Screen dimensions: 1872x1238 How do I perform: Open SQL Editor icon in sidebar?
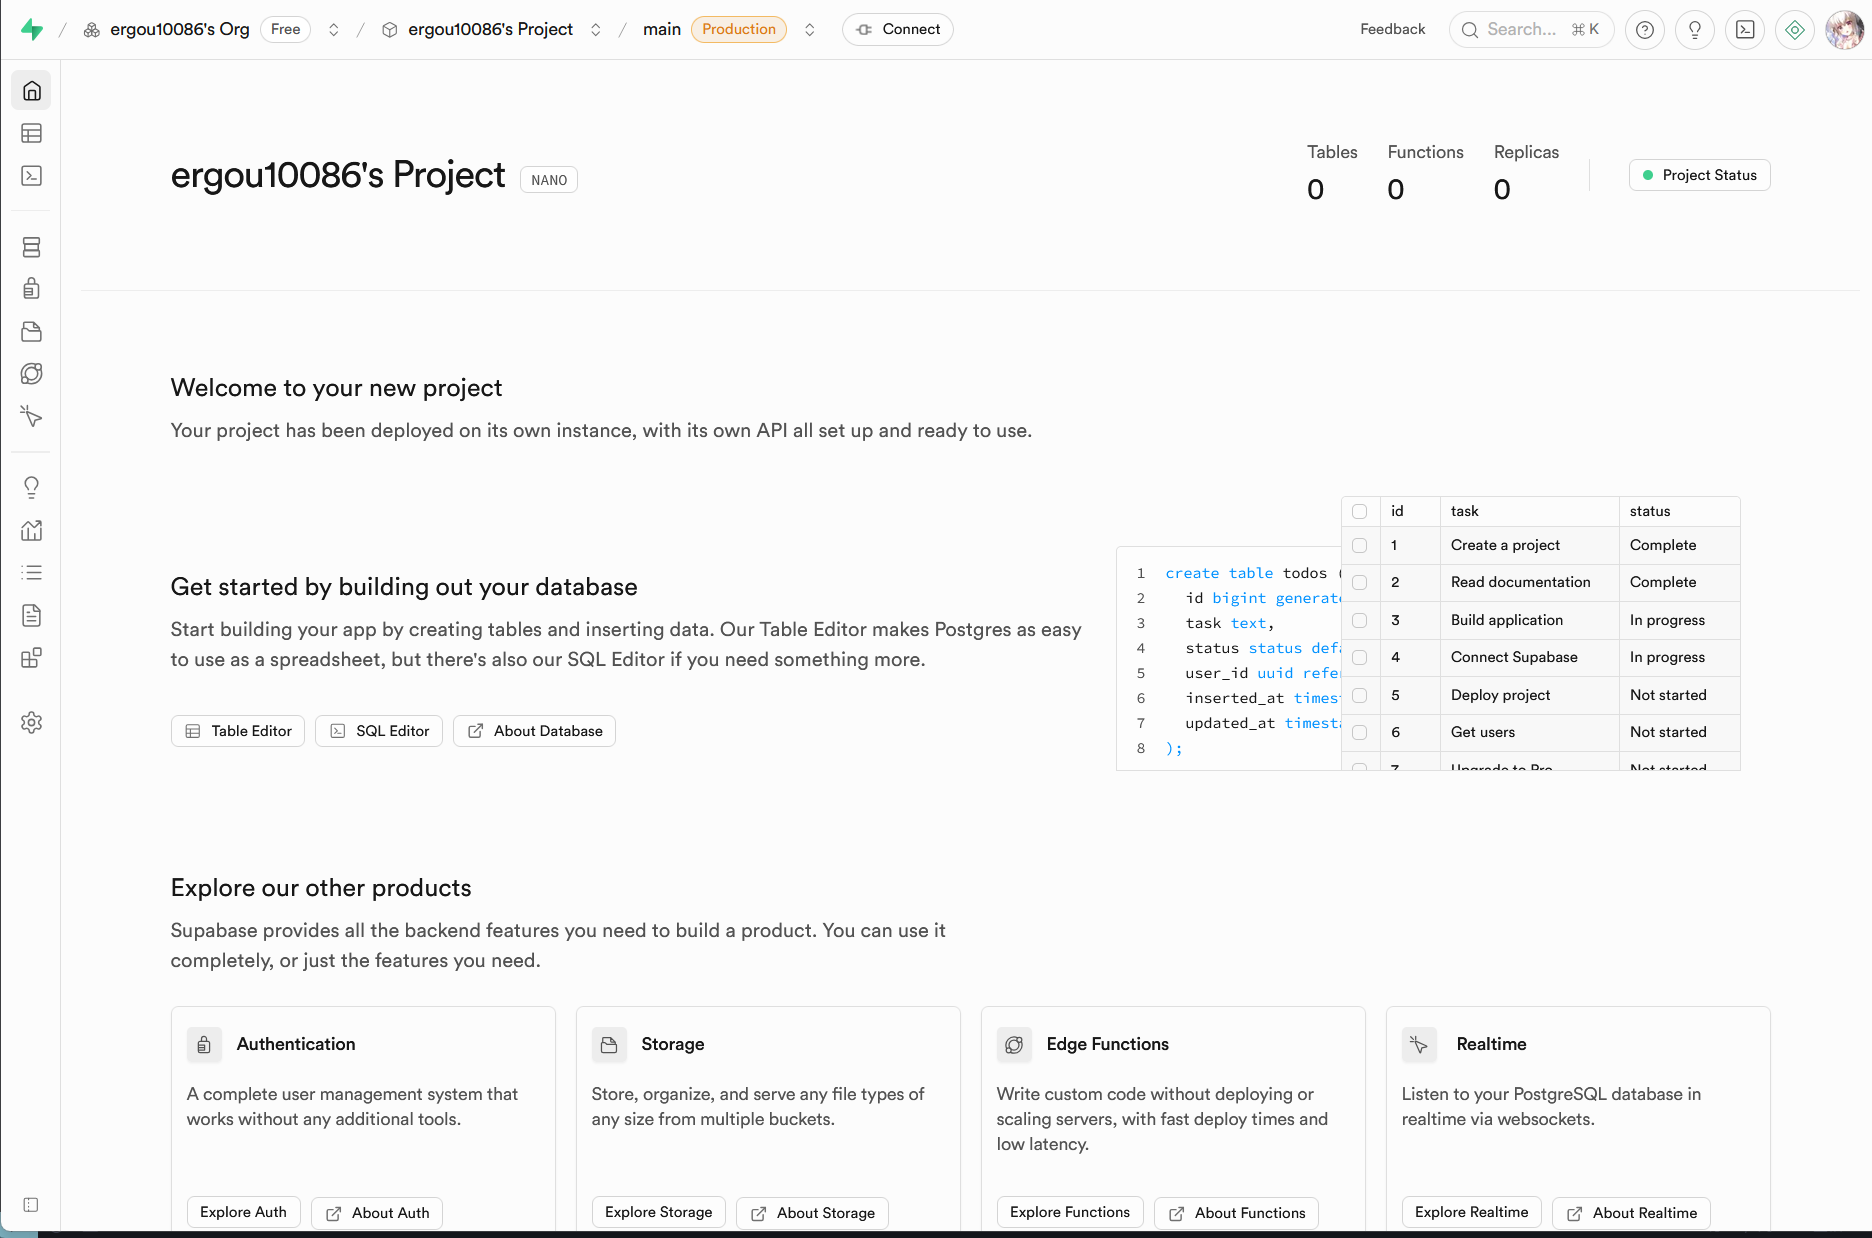(x=31, y=176)
